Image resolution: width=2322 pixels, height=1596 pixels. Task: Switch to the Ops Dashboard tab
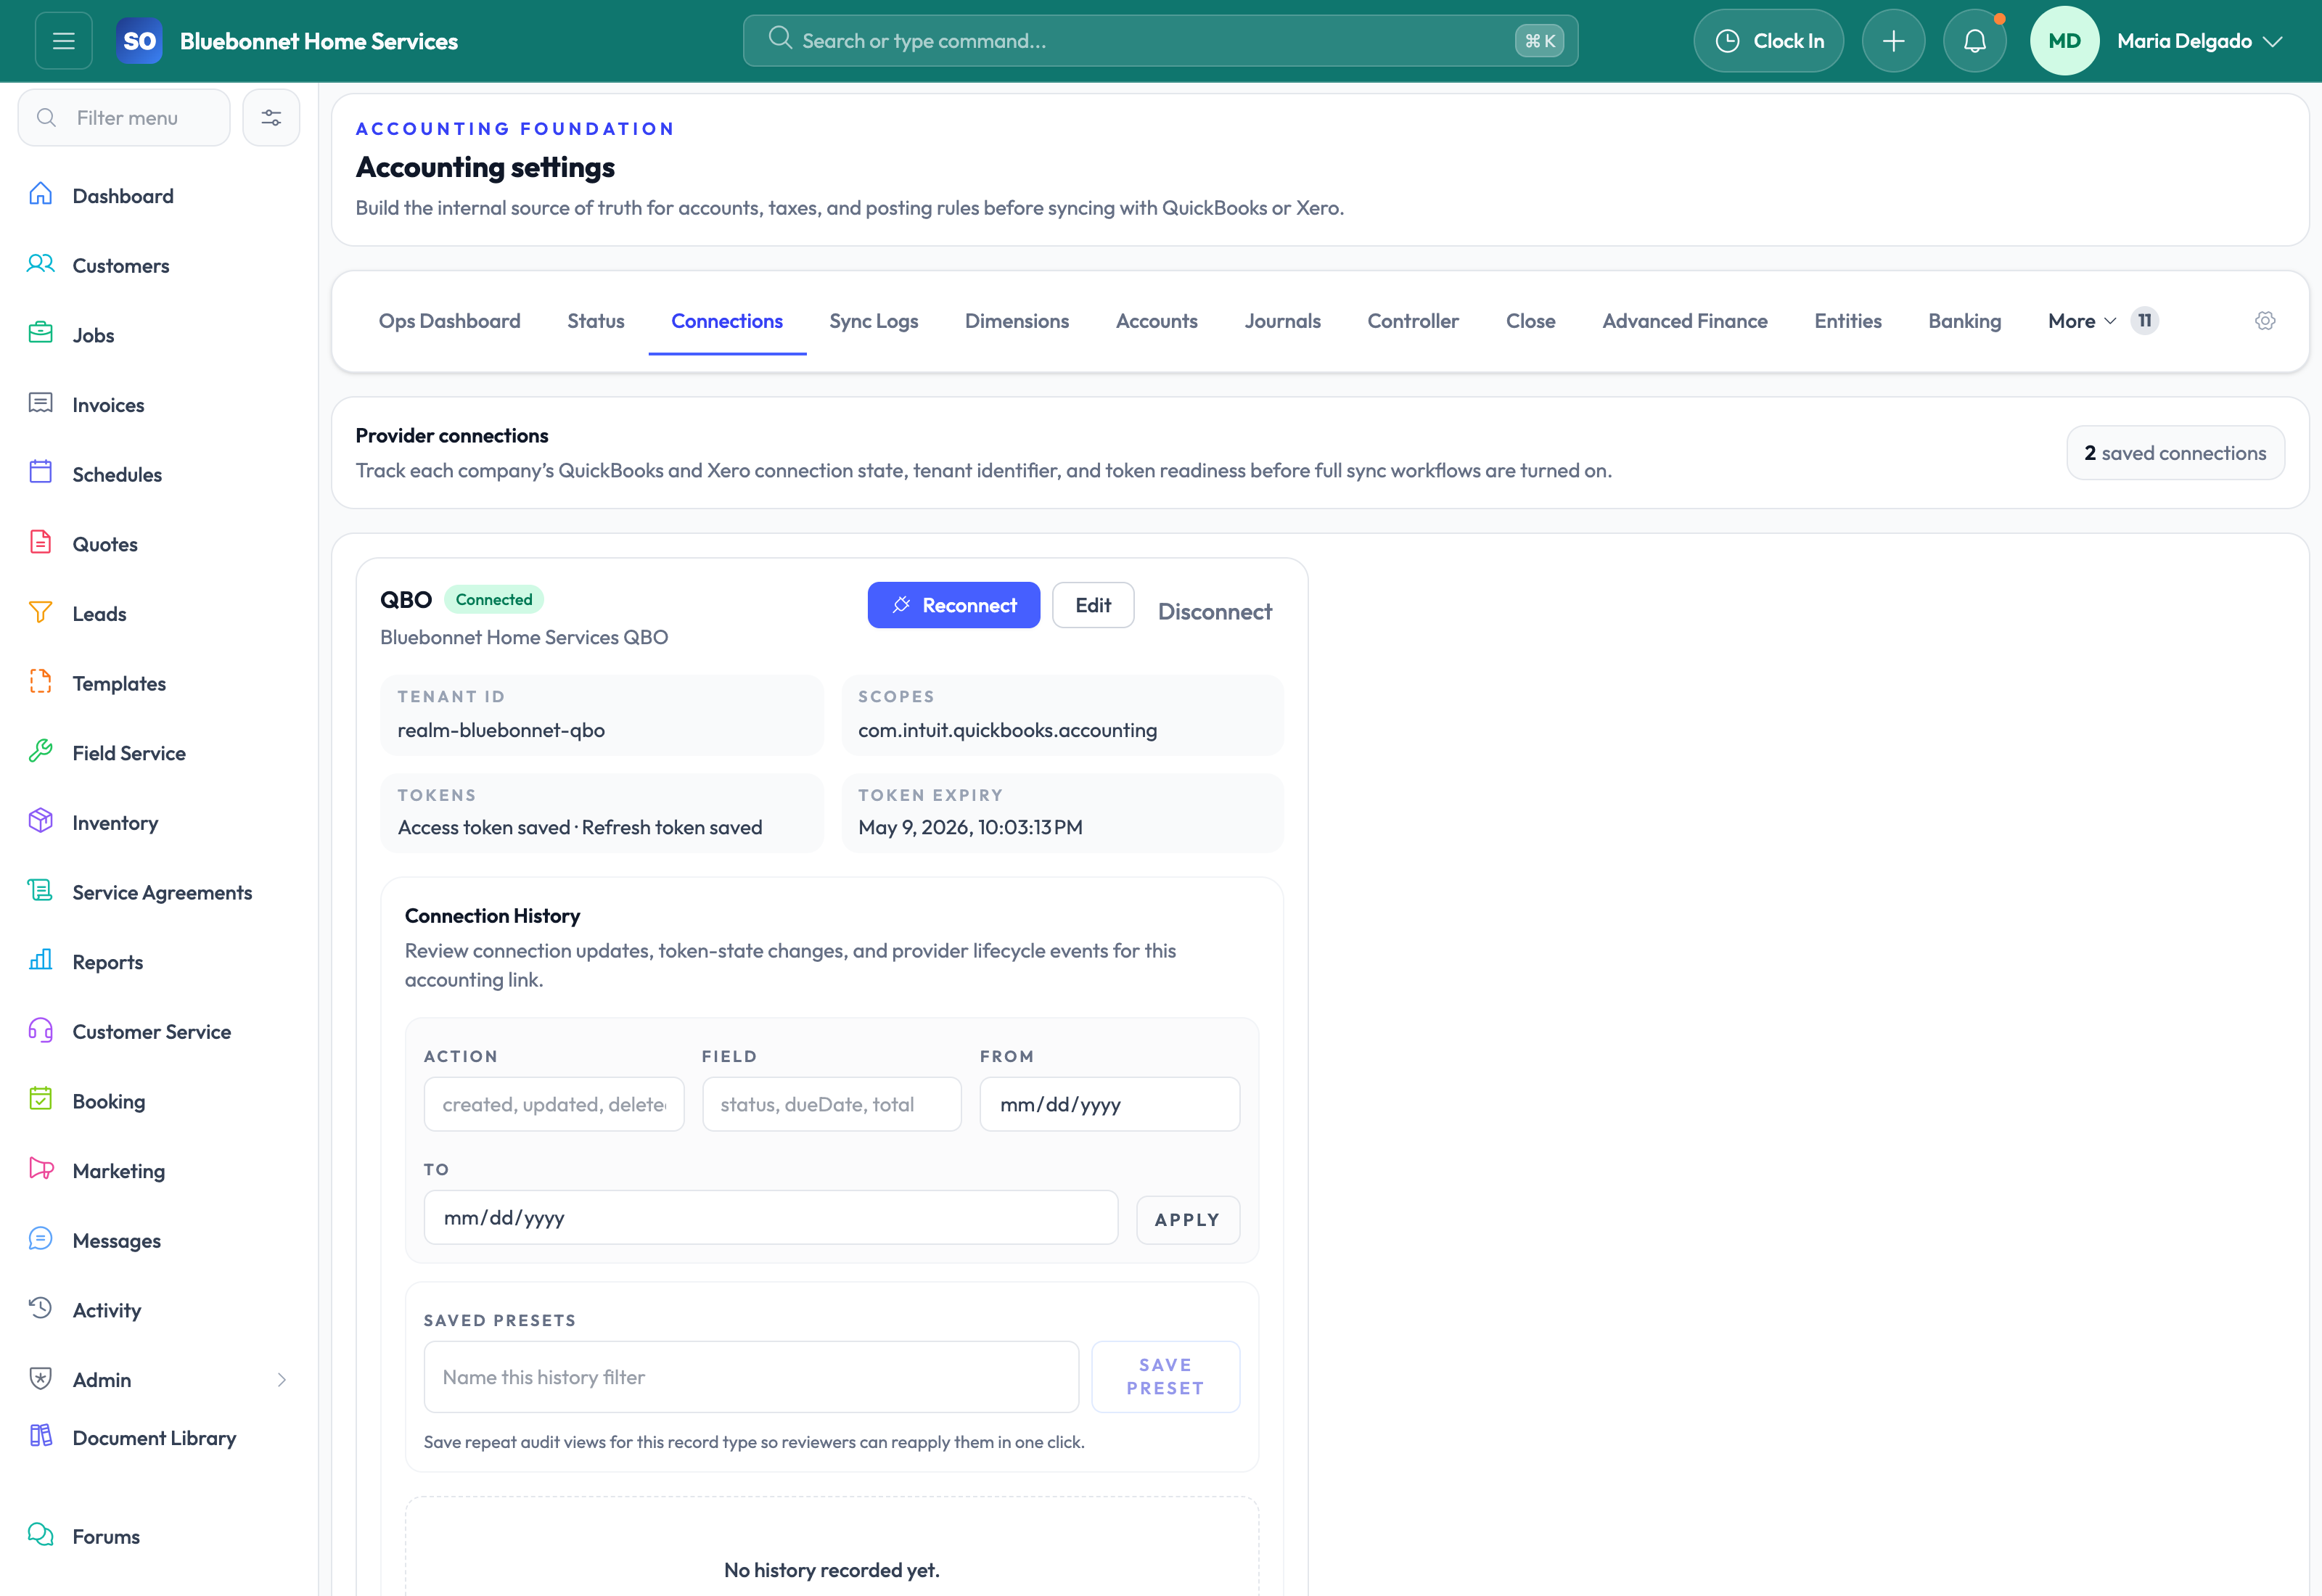449,321
